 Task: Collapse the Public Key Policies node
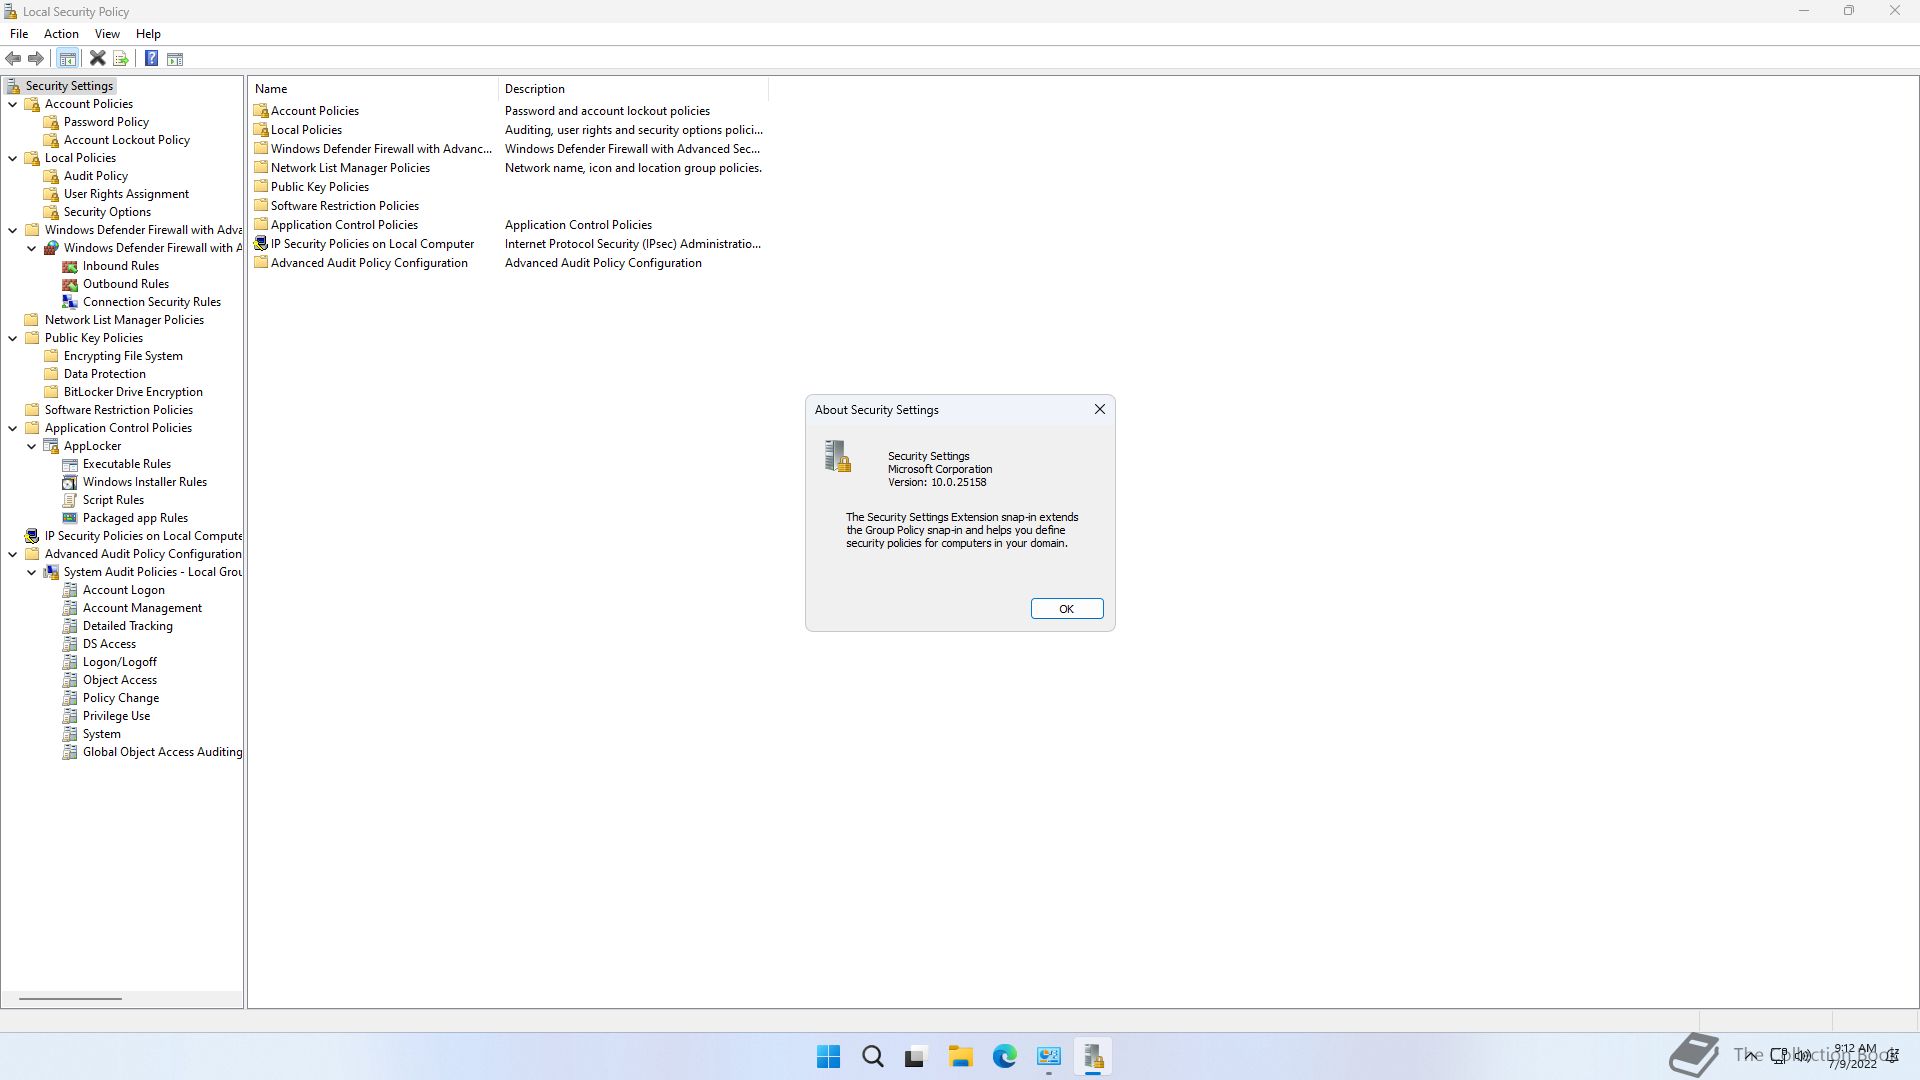(x=13, y=338)
